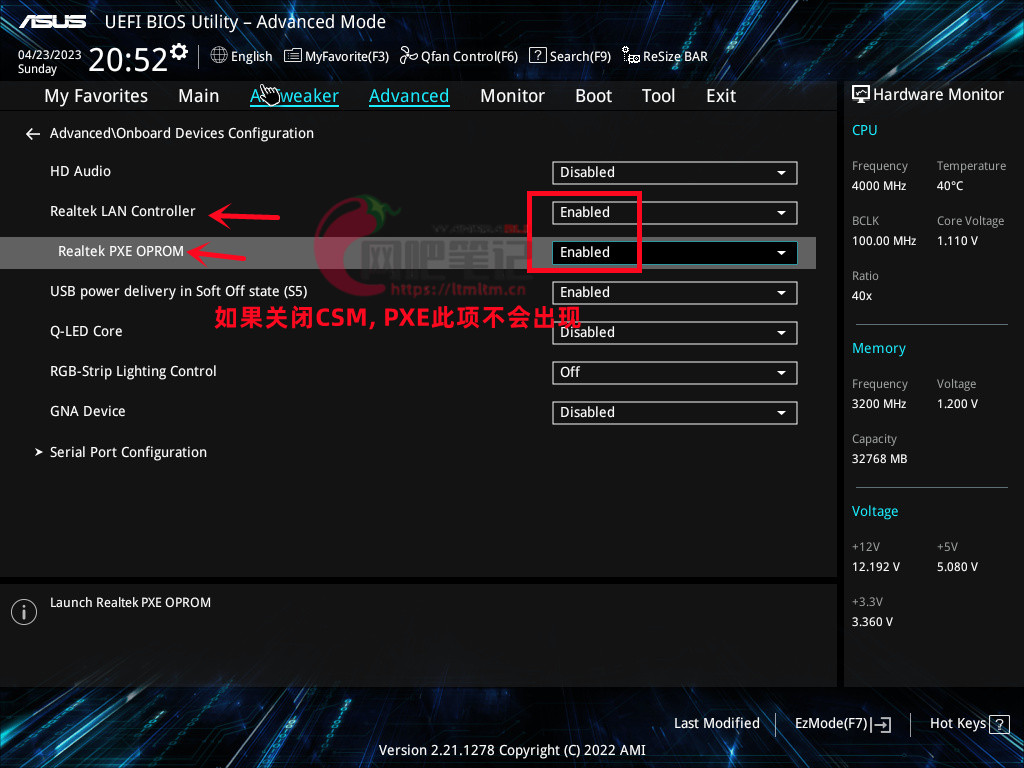Click the info icon beside the help text
The width and height of the screenshot is (1024, 768).
coord(24,612)
